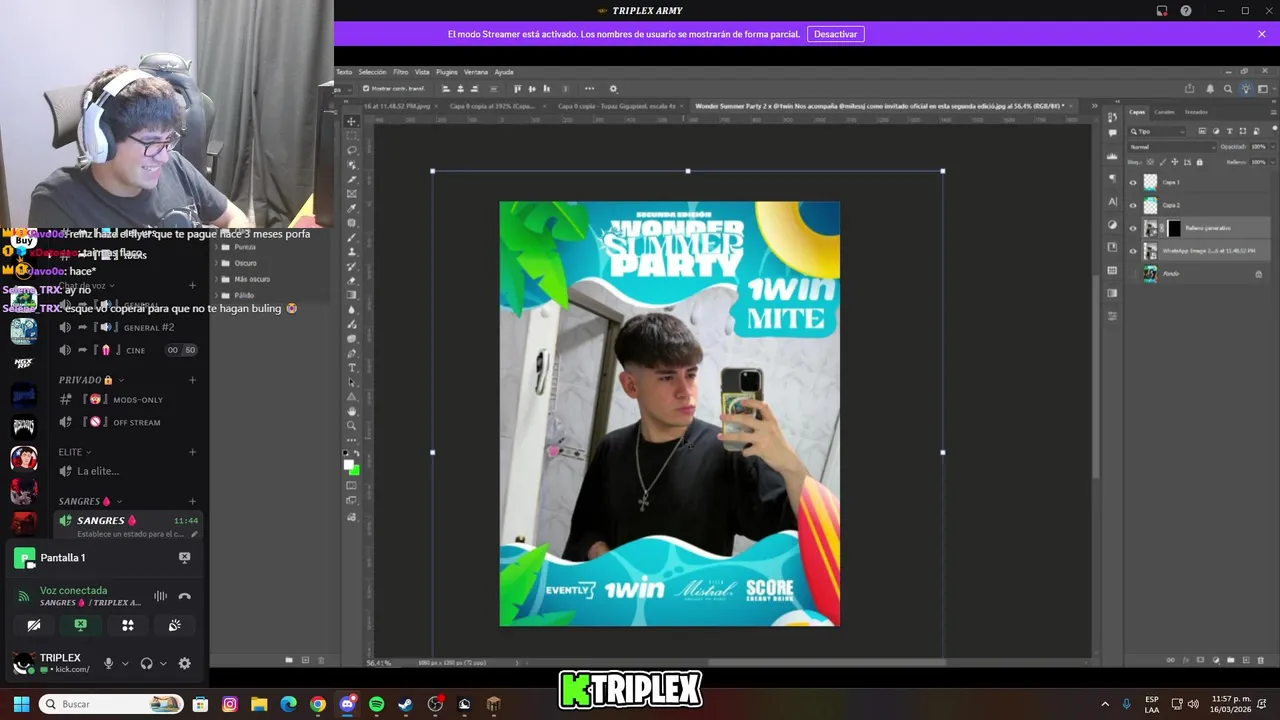Open the three-dots more options in options bar
This screenshot has width=1280, height=720.
pos(589,88)
